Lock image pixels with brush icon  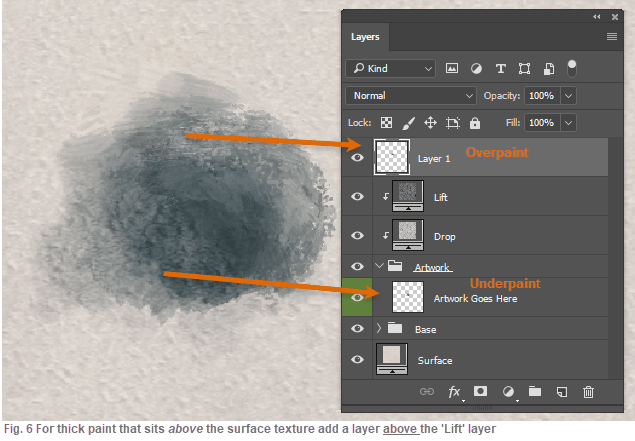coord(408,123)
